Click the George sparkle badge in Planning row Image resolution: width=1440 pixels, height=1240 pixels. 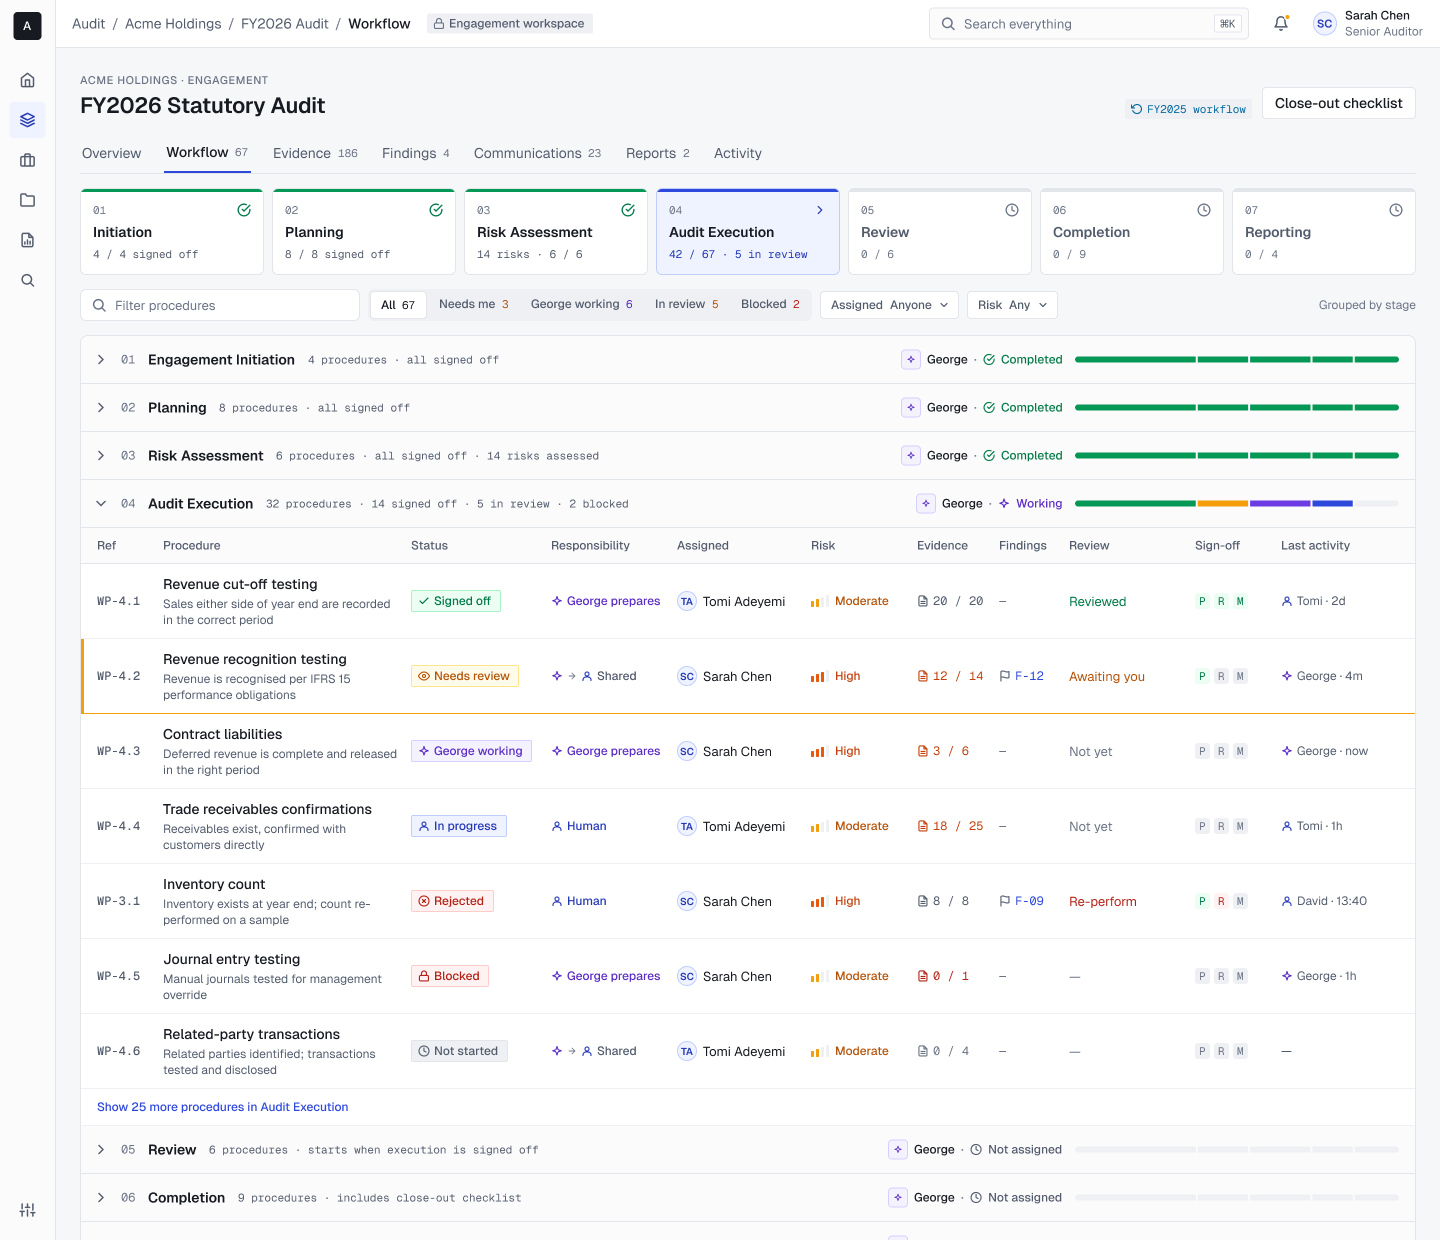point(911,408)
